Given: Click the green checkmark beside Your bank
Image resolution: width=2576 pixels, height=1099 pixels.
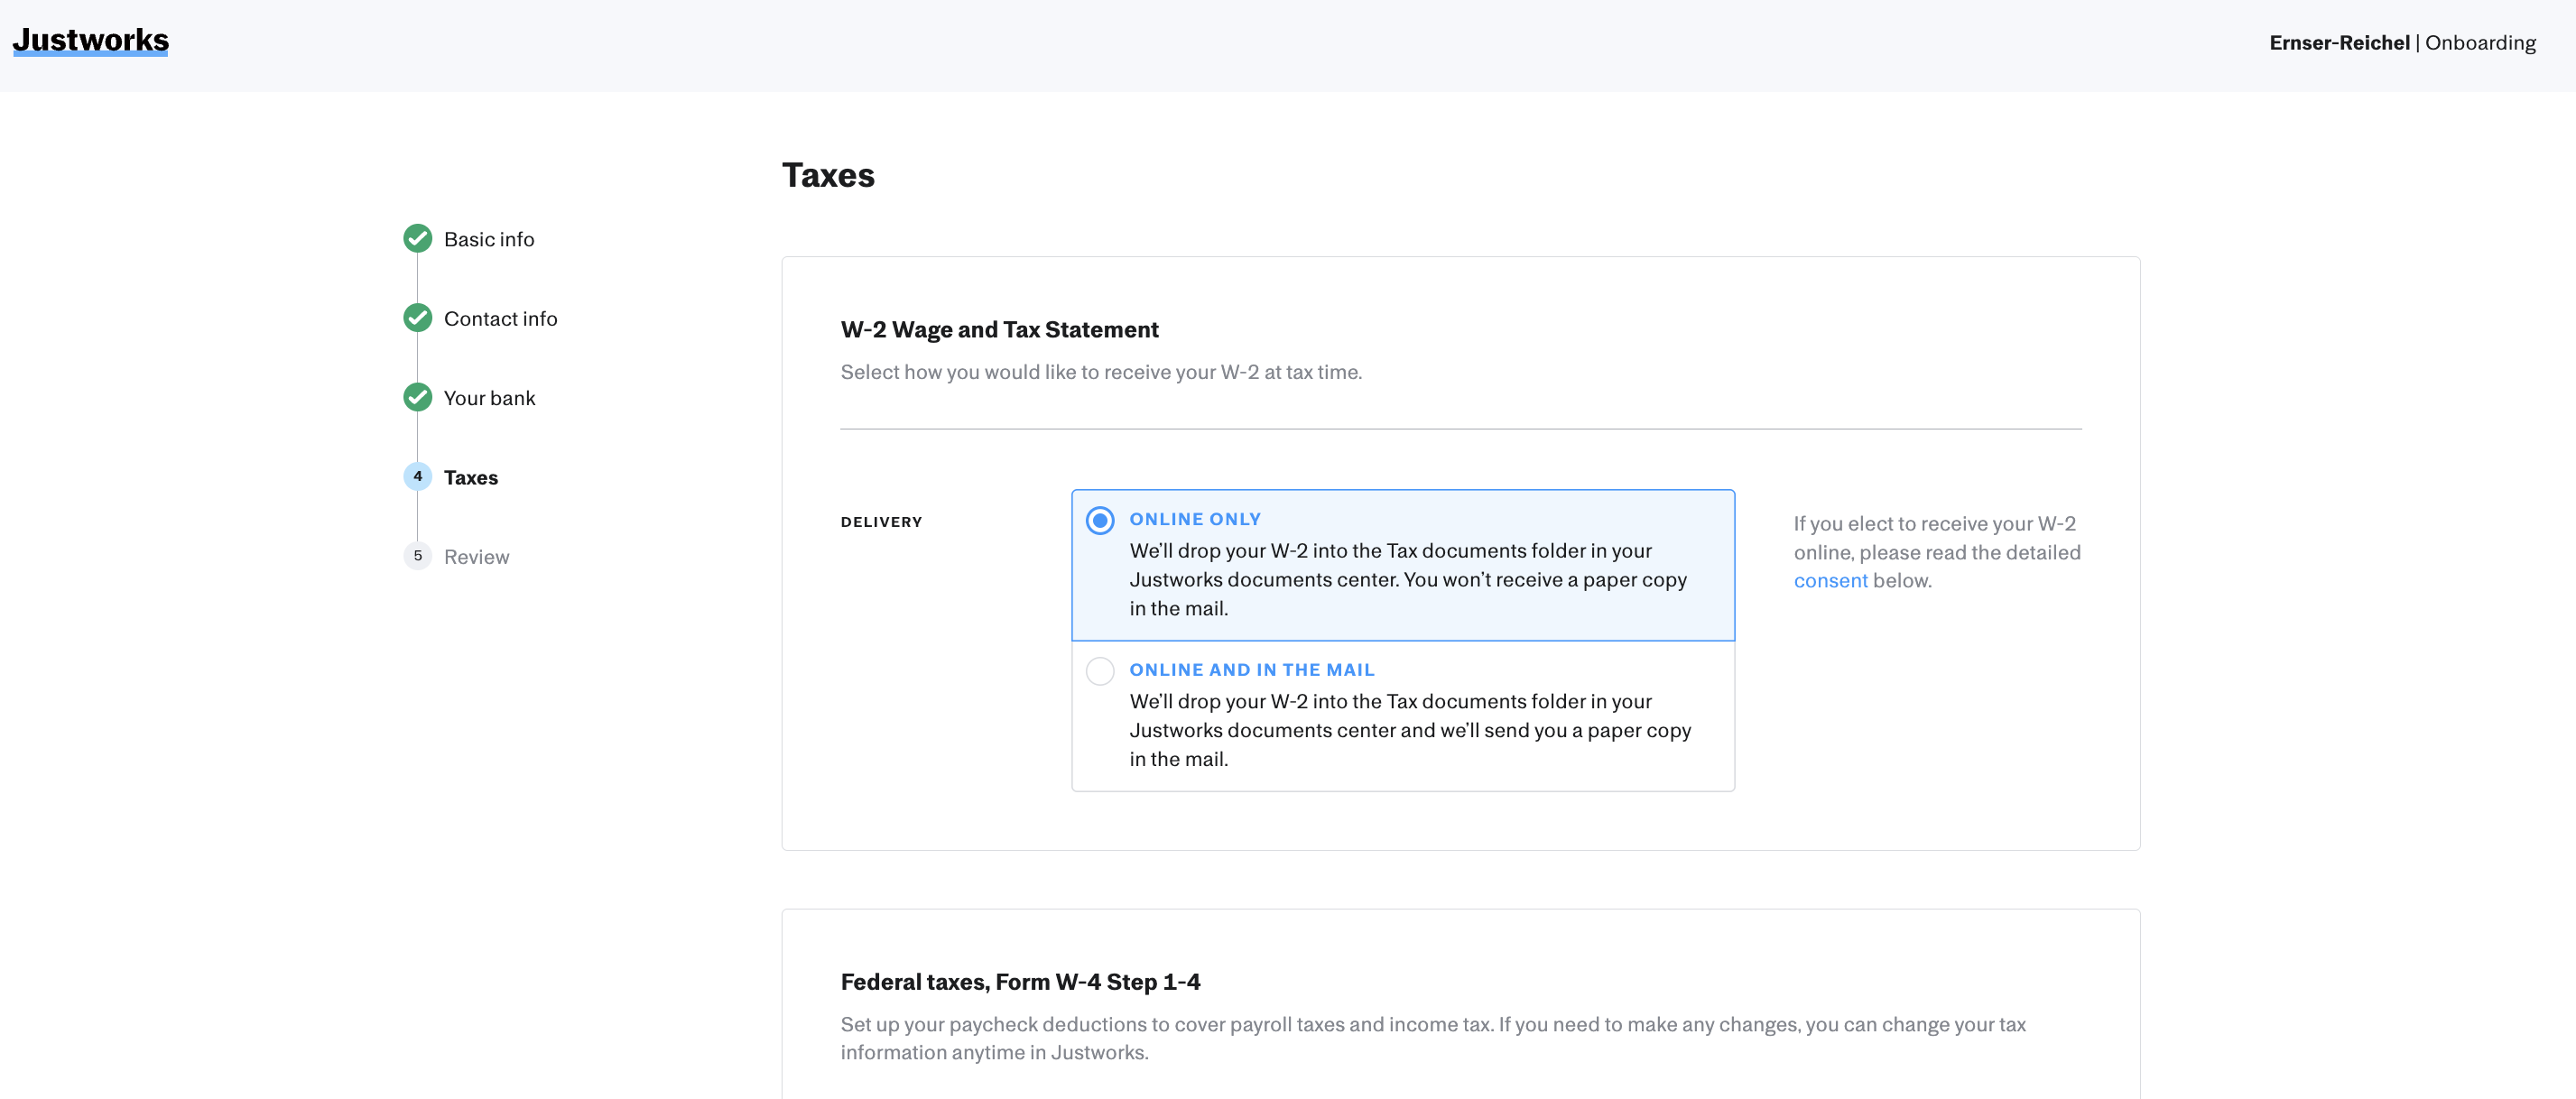Looking at the screenshot, I should click(418, 398).
